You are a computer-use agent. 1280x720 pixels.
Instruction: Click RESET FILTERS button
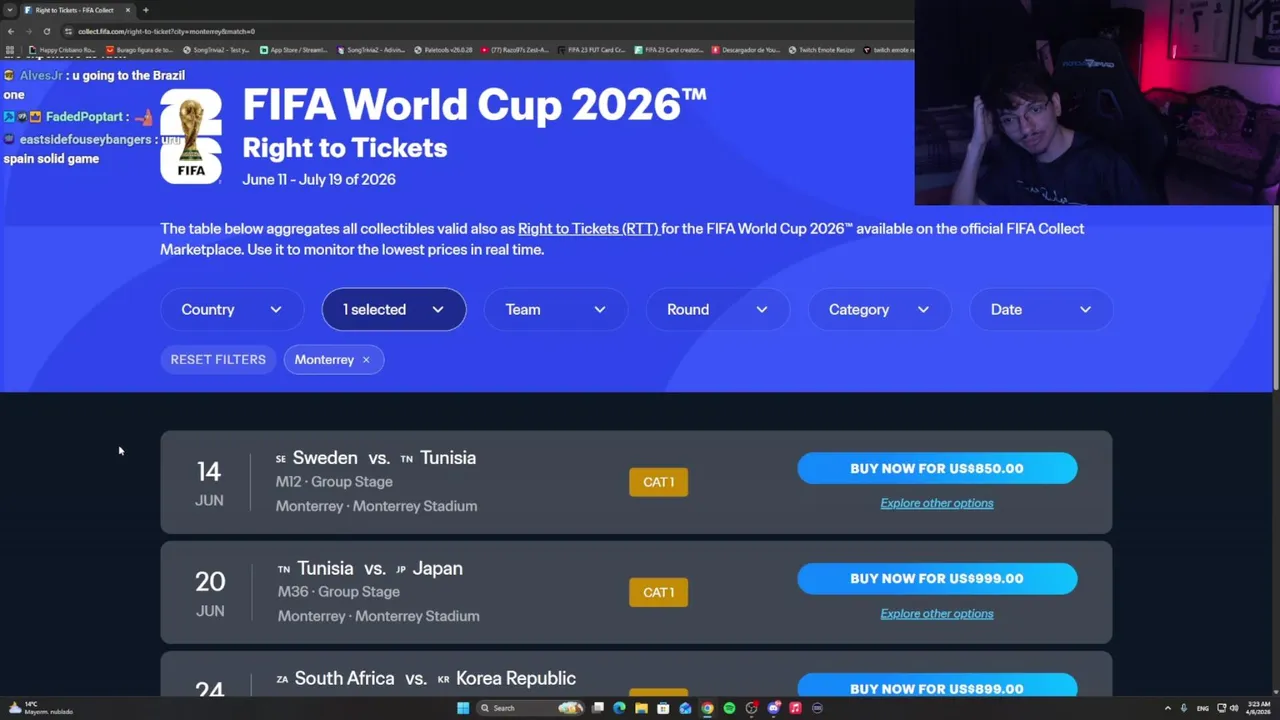click(x=218, y=360)
